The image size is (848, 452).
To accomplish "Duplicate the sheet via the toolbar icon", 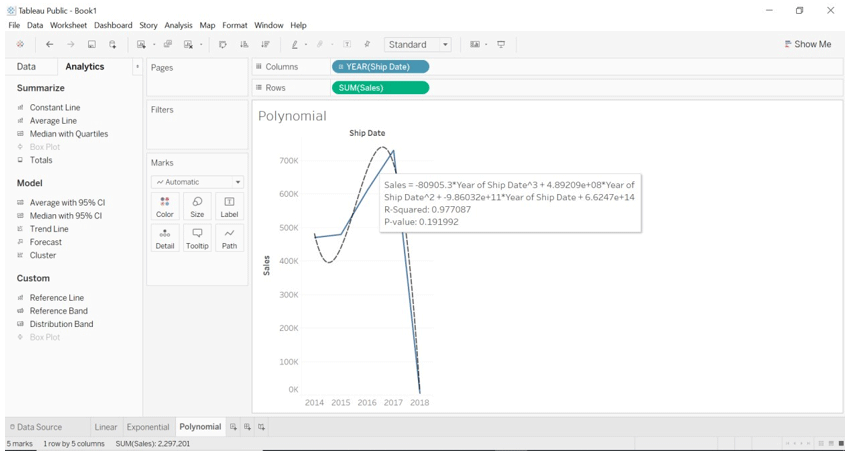I will pyautogui.click(x=168, y=44).
